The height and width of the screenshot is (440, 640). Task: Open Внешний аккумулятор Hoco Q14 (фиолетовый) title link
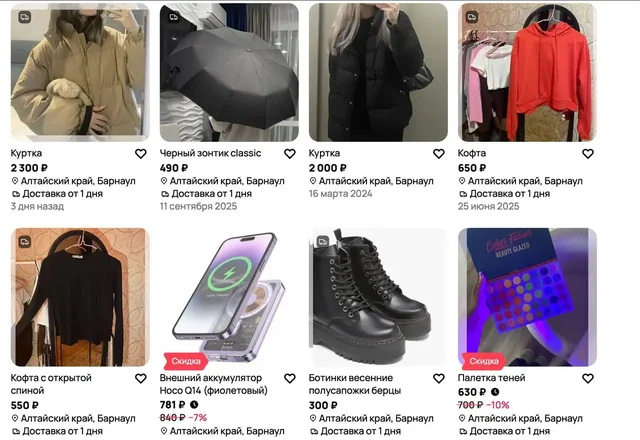(213, 384)
